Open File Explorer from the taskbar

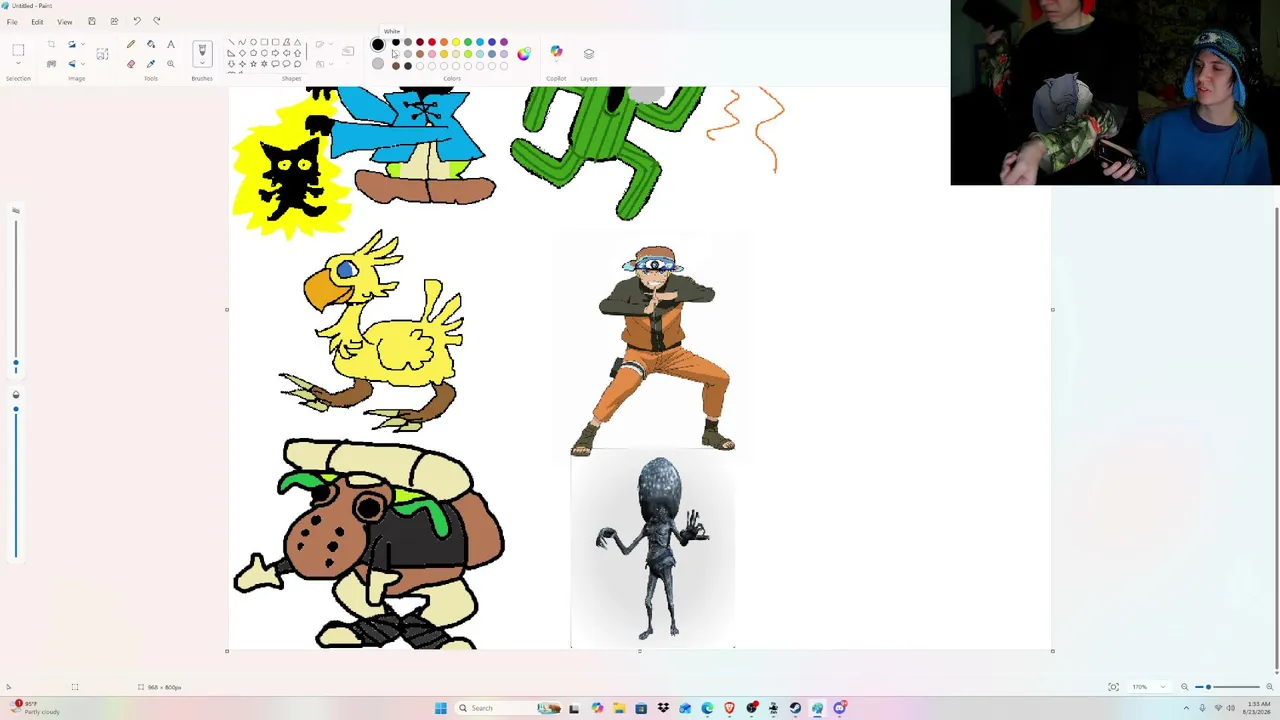coord(619,708)
